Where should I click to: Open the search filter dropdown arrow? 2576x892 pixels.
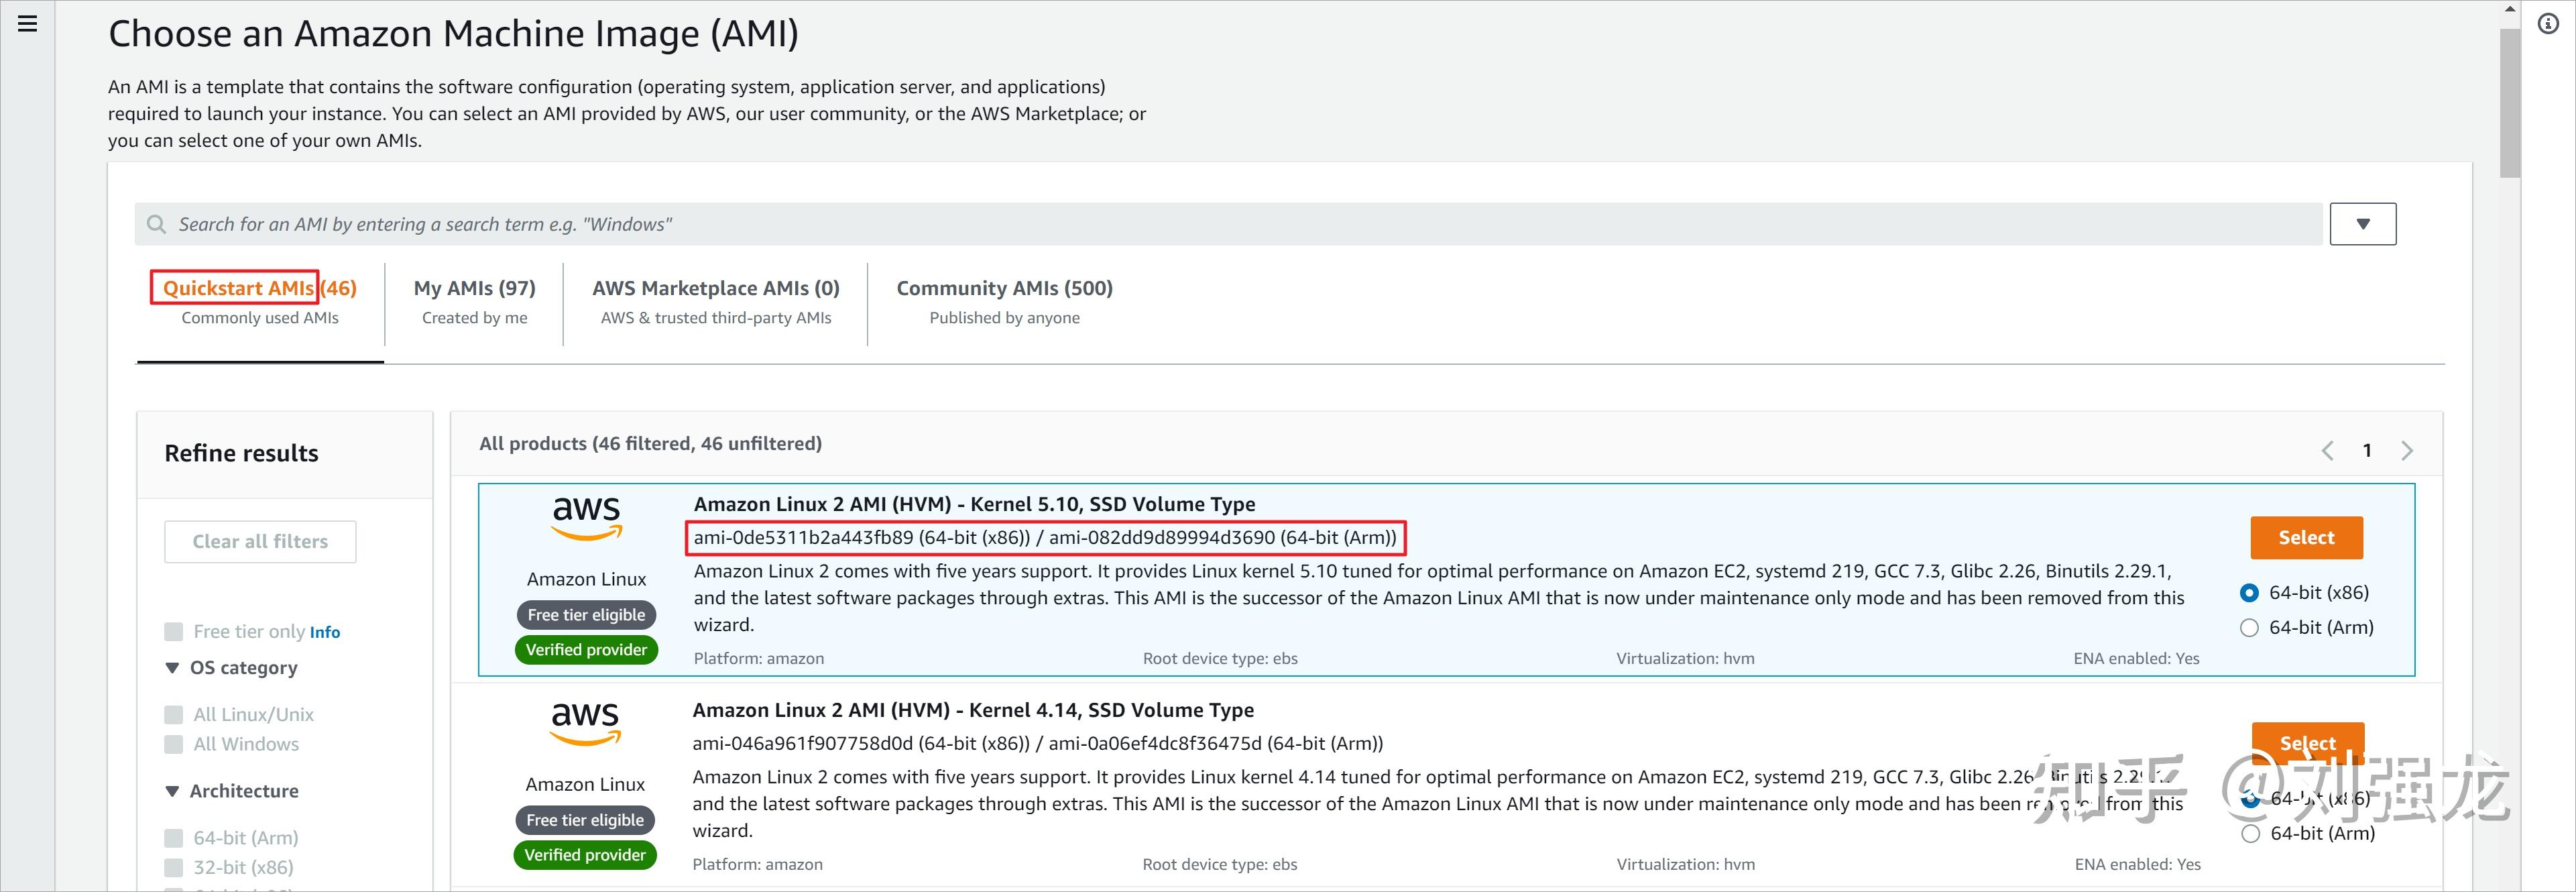pos(2363,223)
